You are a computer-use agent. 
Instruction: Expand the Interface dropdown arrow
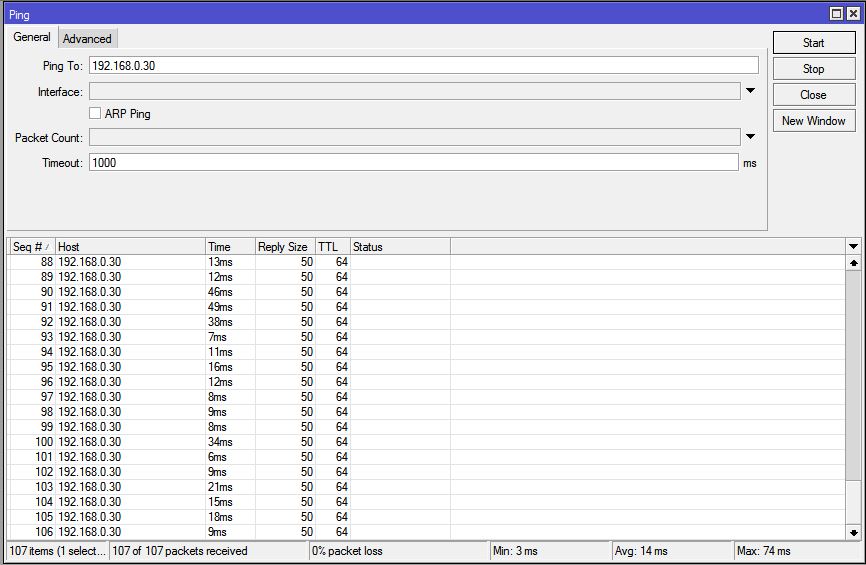[750, 91]
